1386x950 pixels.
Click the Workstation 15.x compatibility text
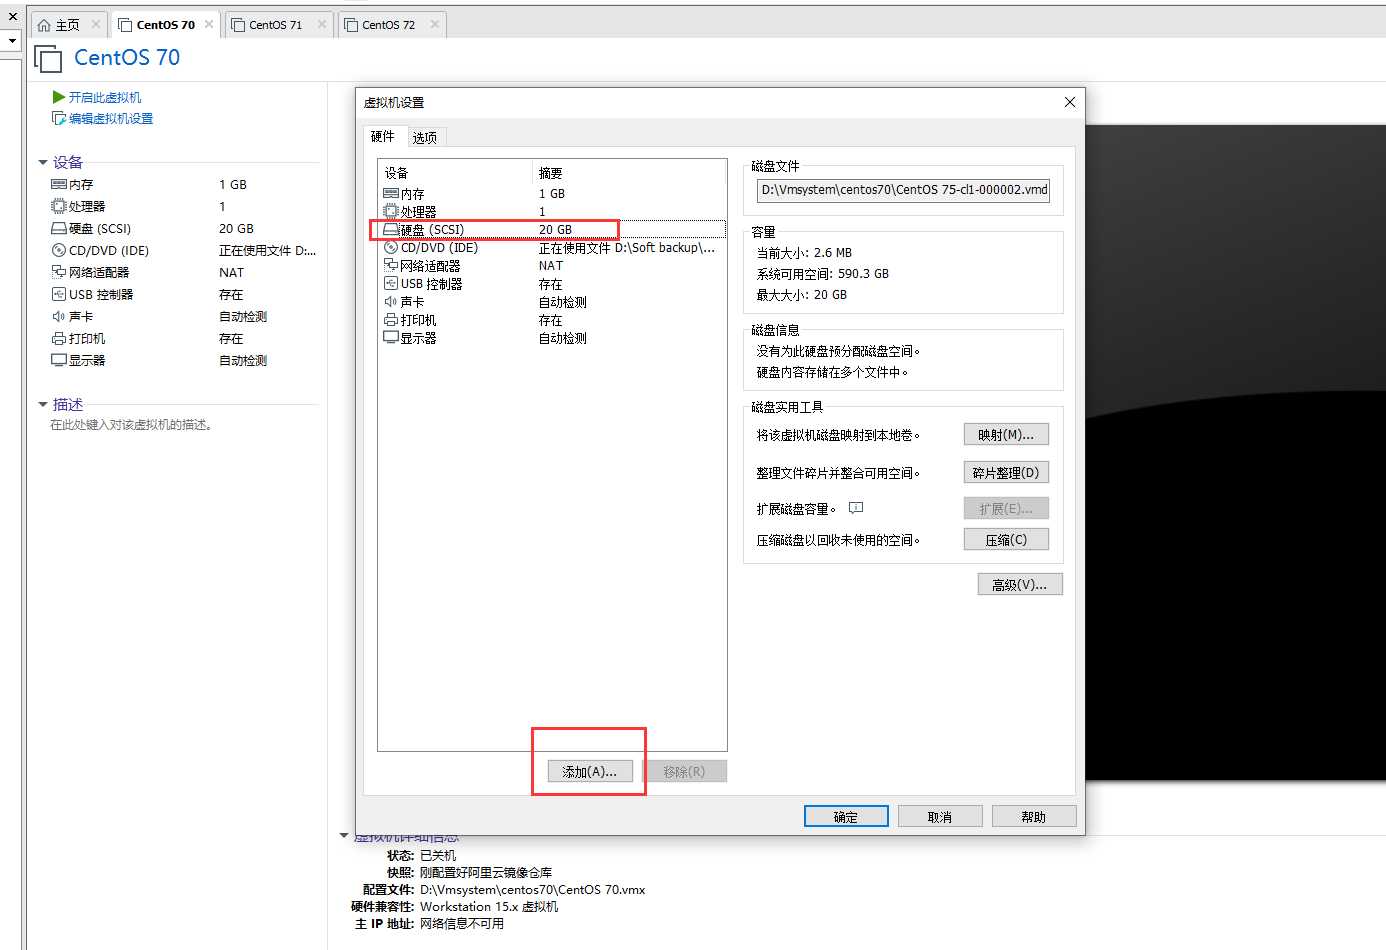[x=489, y=906]
